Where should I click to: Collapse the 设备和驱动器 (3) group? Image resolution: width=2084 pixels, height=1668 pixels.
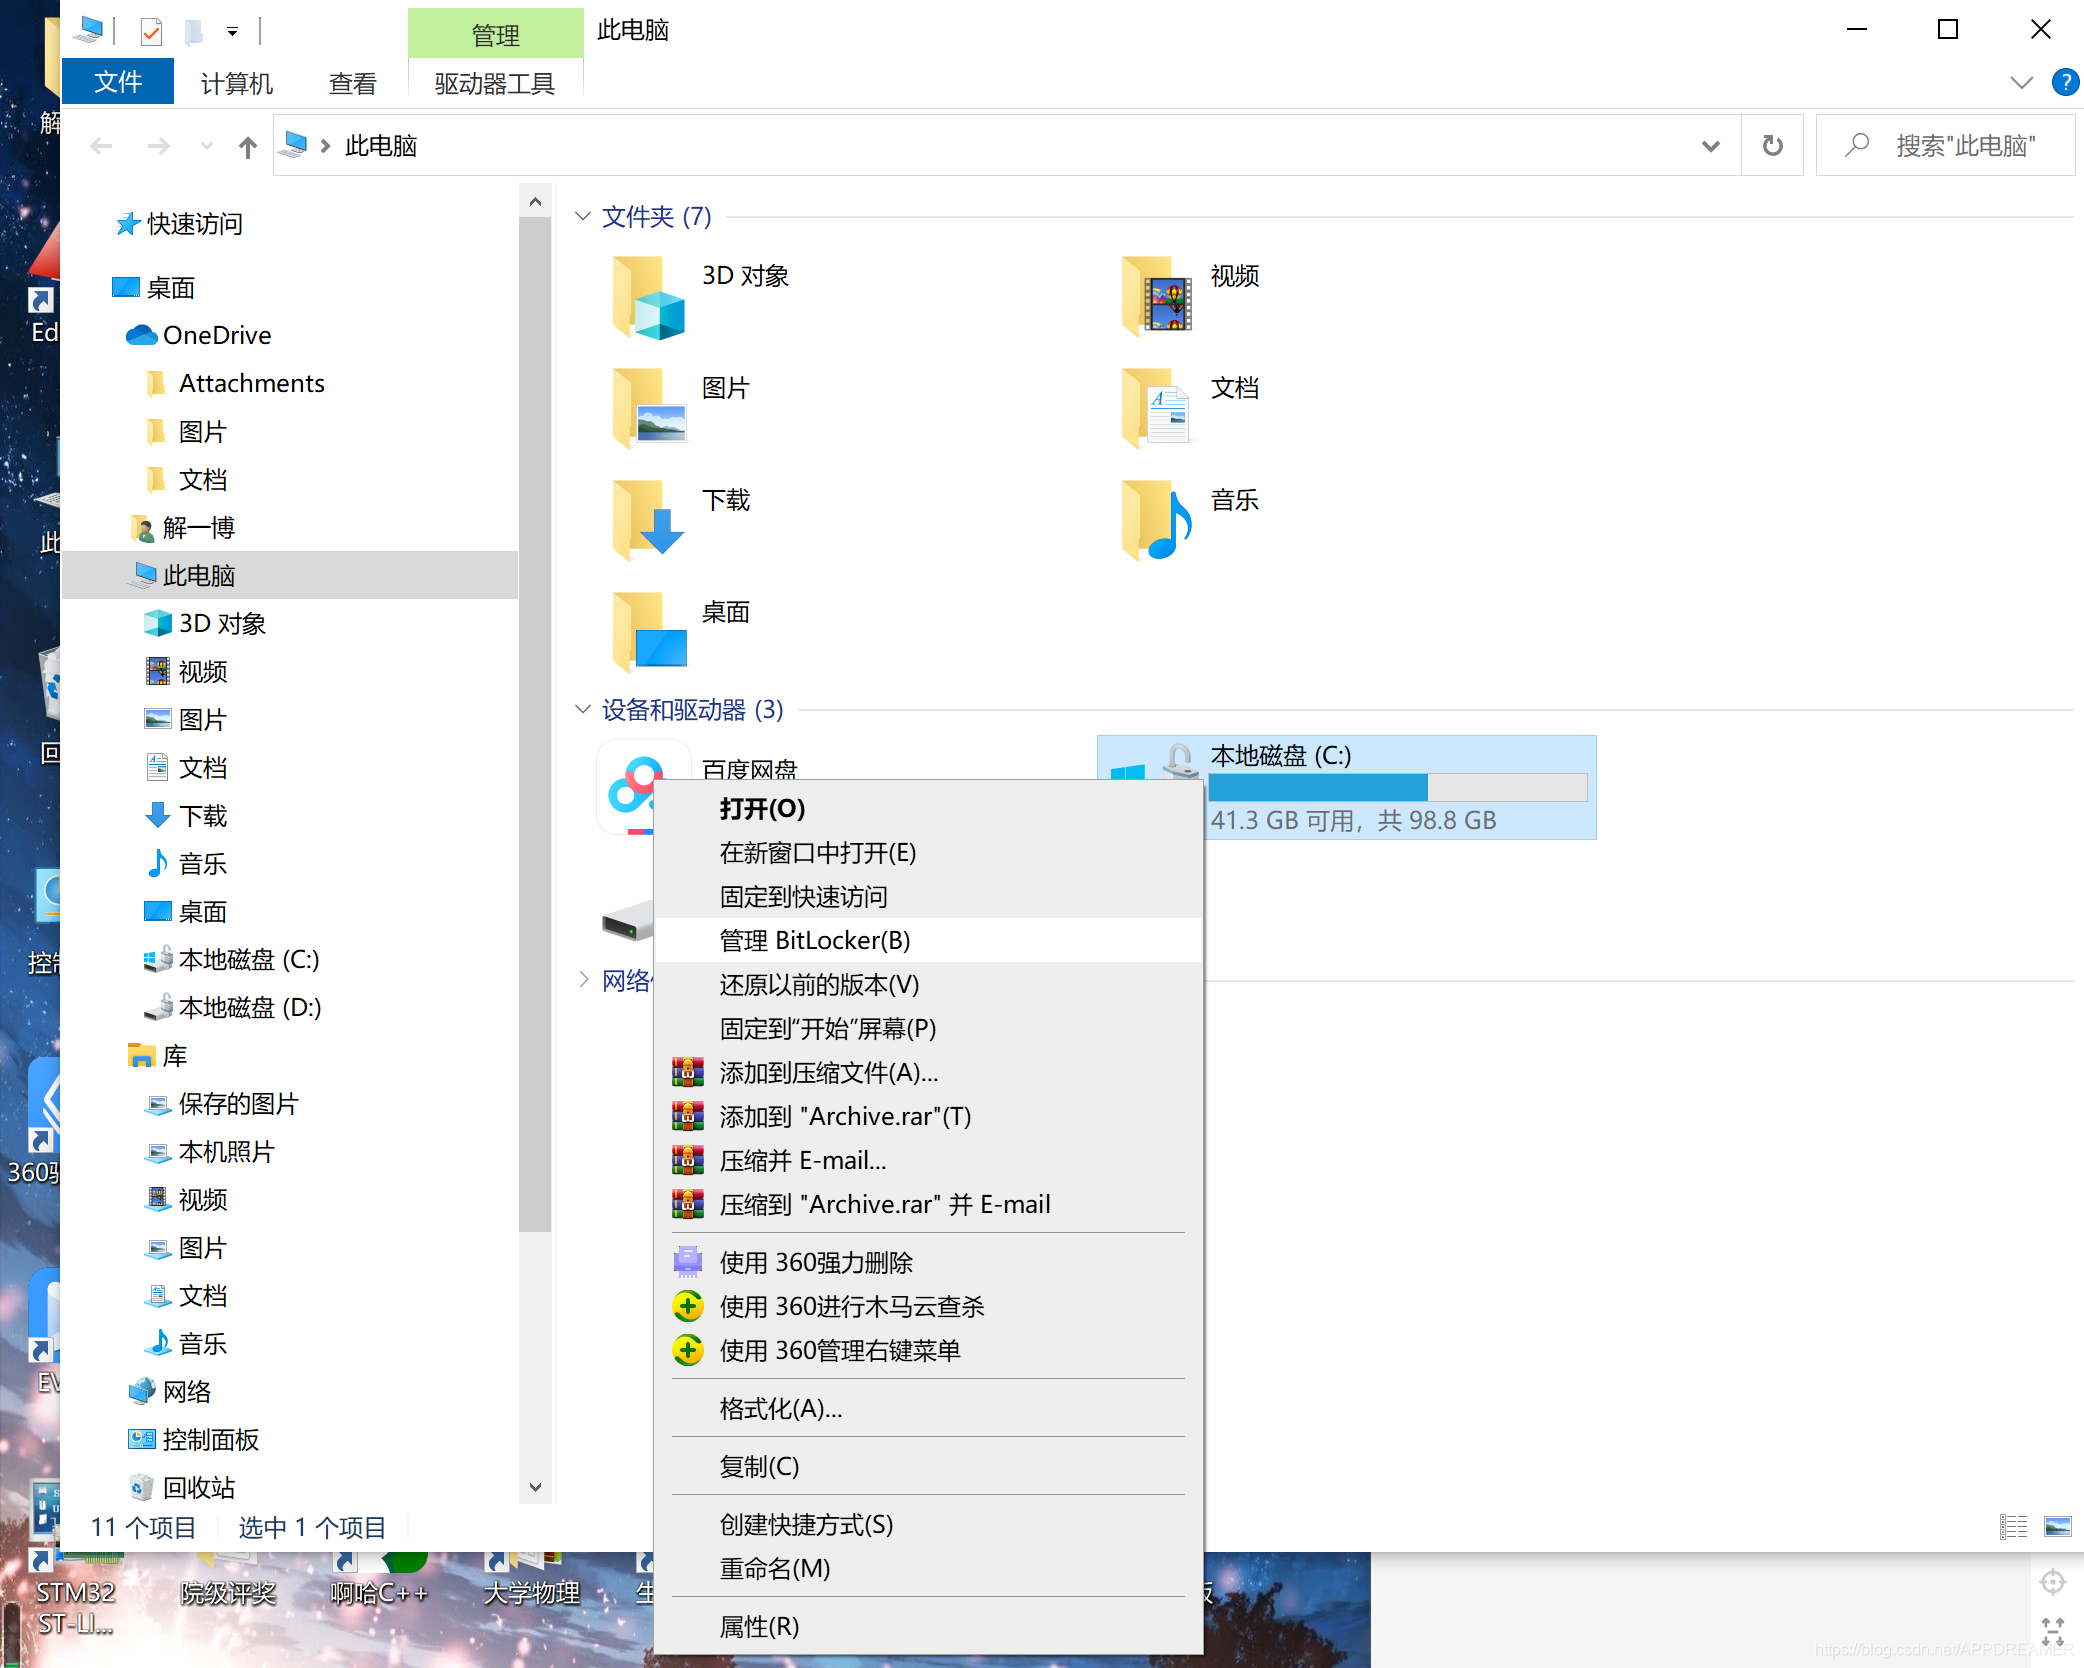tap(583, 709)
